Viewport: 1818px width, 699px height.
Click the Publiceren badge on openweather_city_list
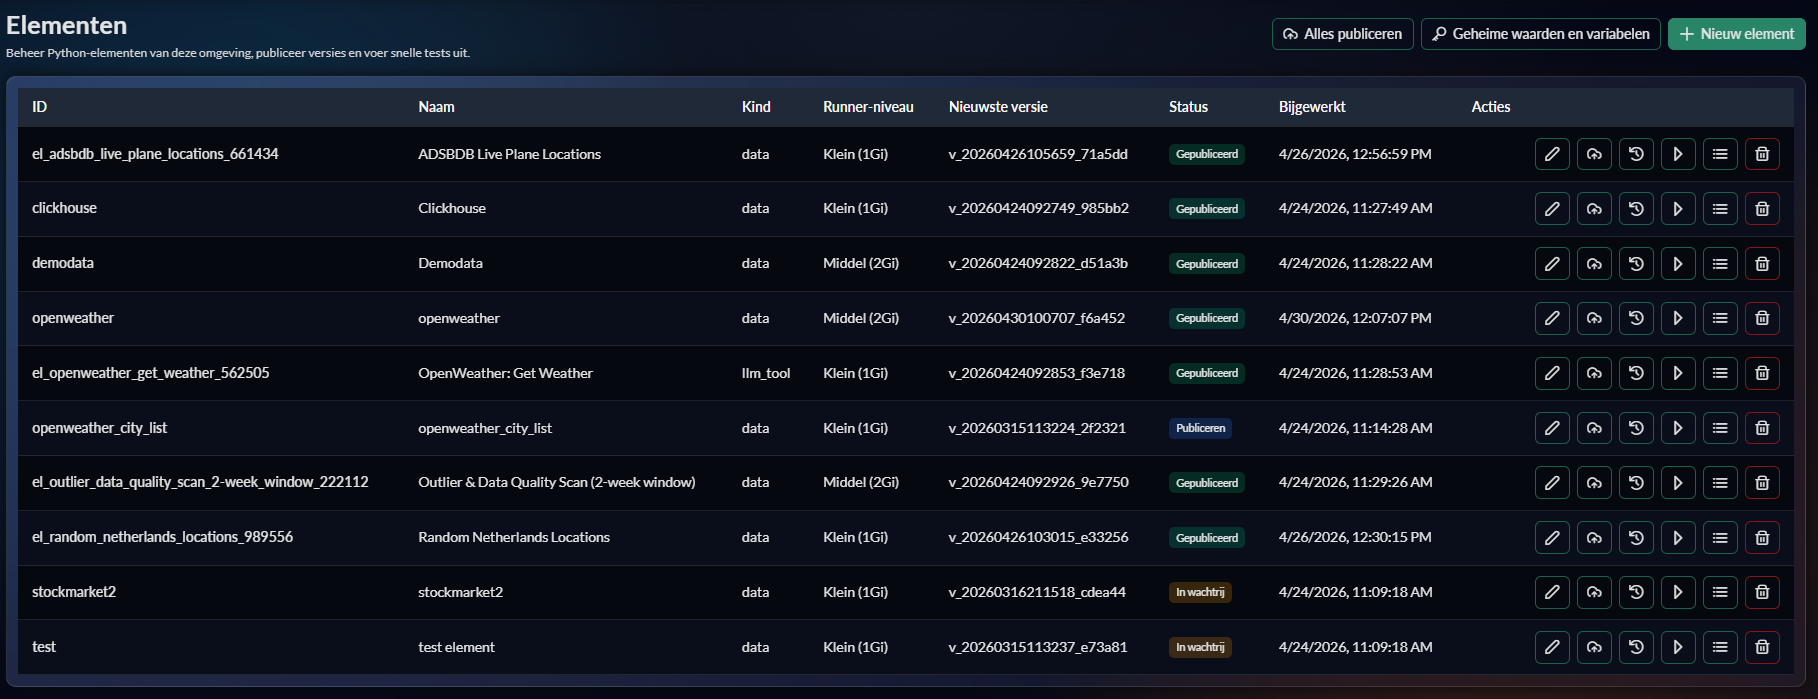coord(1200,428)
